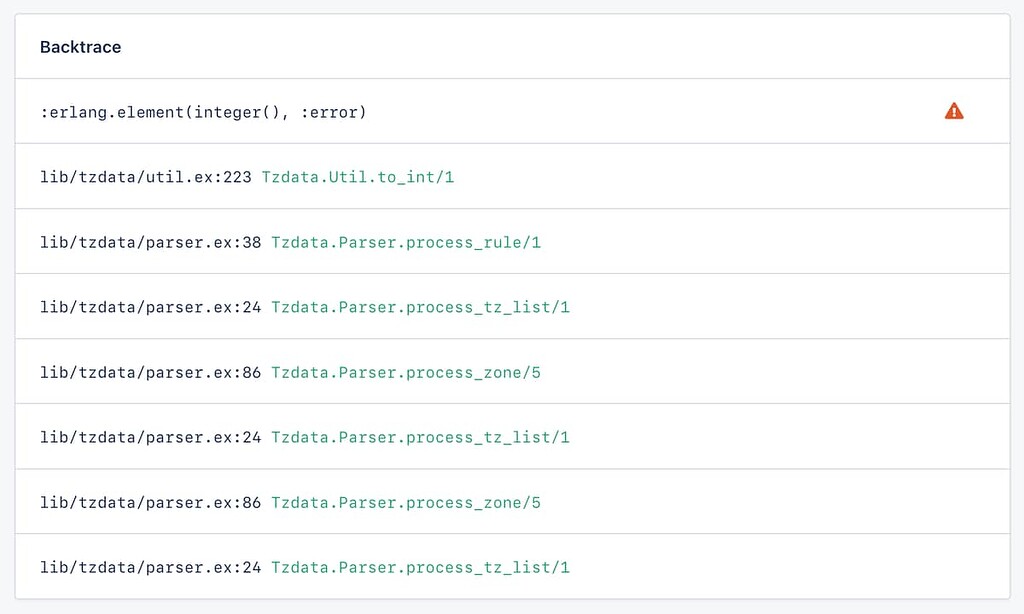Open the first Tzdata.Parser.process_tz_list/1 link
Screen dimensions: 1024x614
421,307
